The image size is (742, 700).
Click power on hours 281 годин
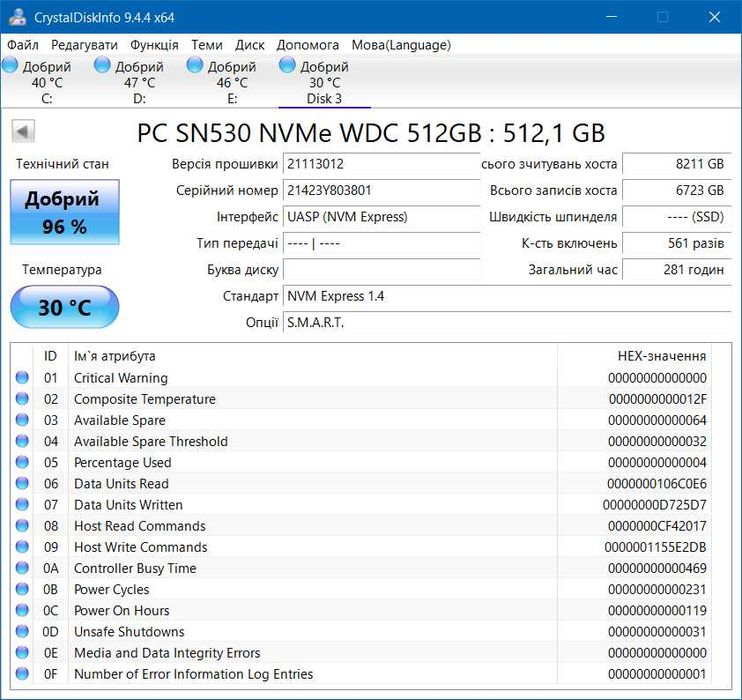(677, 270)
